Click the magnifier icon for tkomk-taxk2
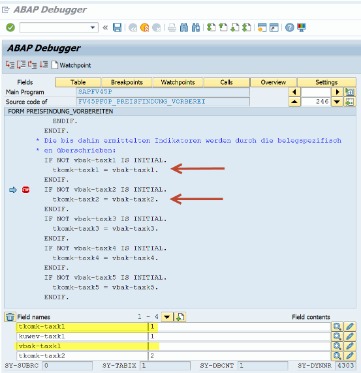 coord(337,356)
